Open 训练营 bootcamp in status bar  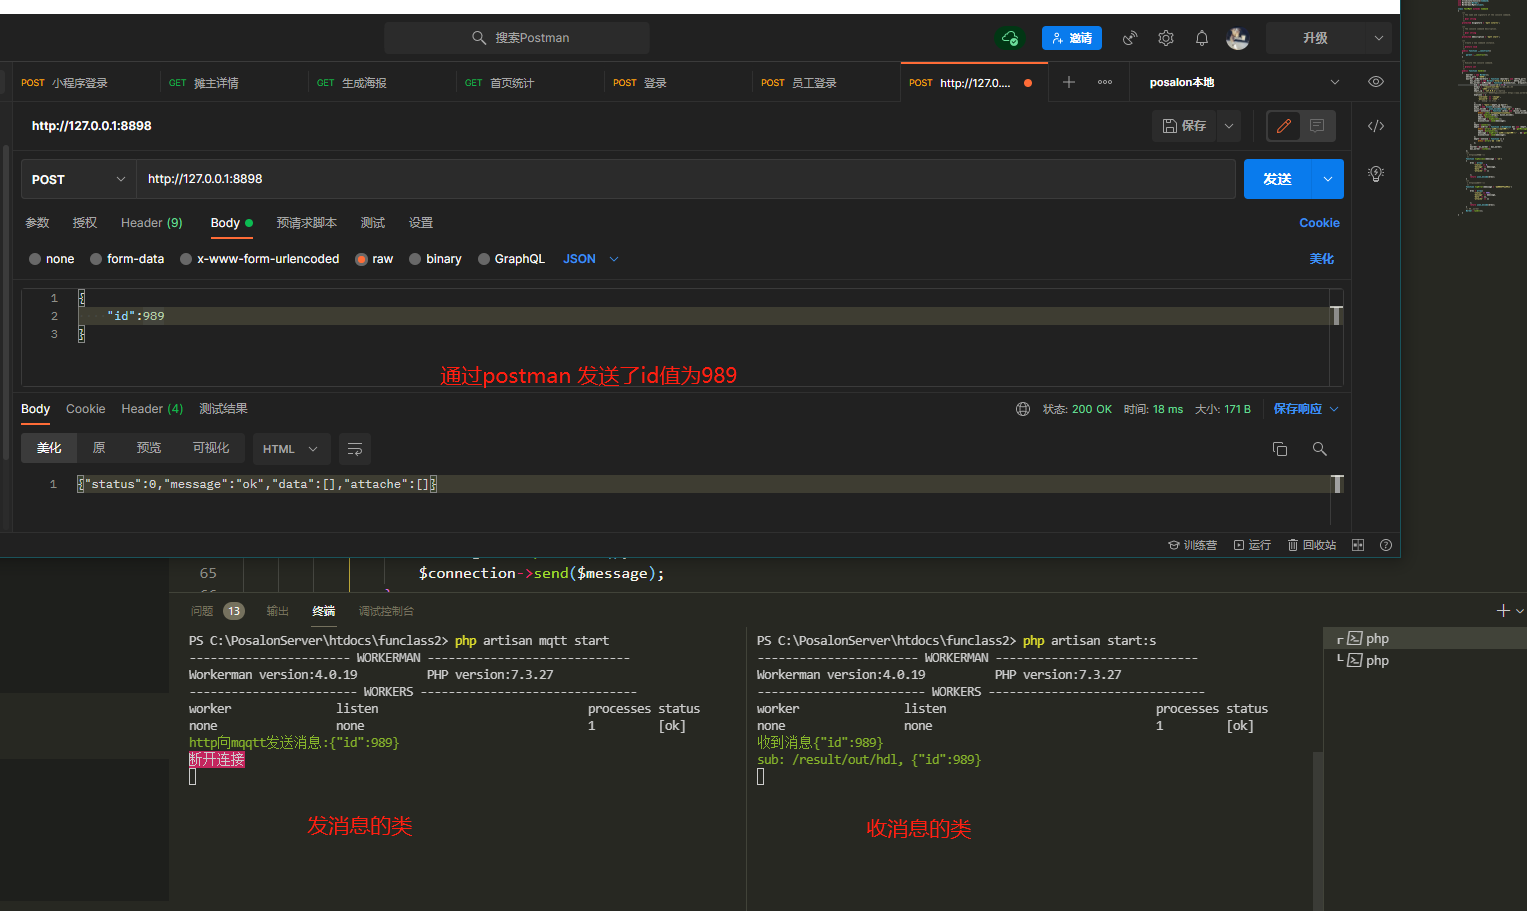point(1192,545)
